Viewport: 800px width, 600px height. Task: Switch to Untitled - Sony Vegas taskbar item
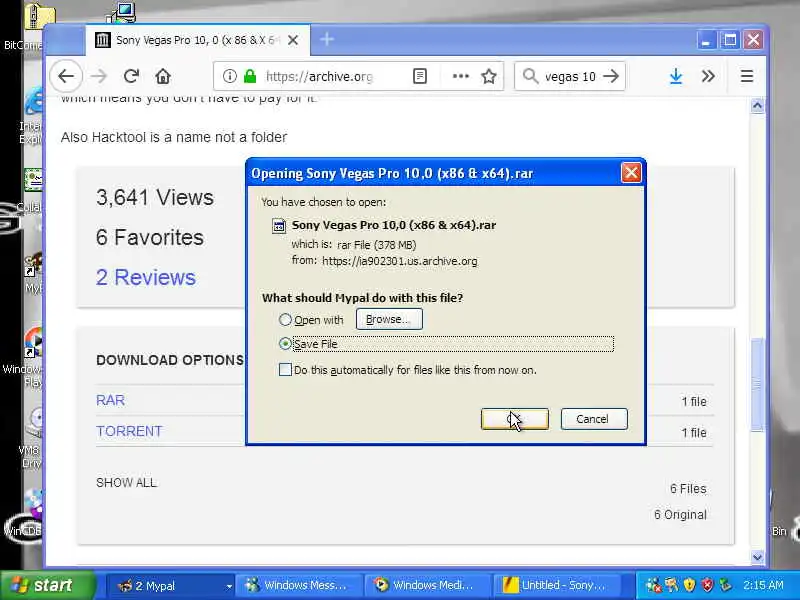[558, 586]
